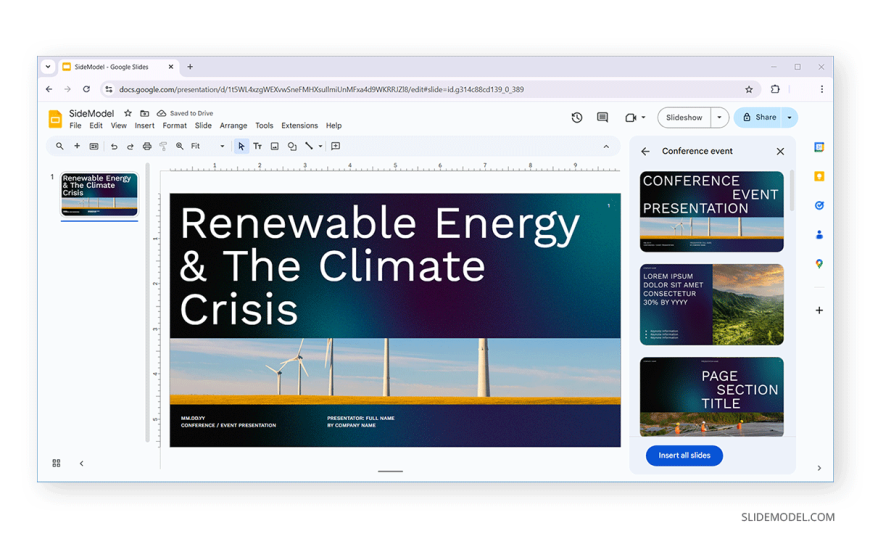The width and height of the screenshot is (870, 539).
Task: Open Chrome three-dot menu
Action: 822,89
